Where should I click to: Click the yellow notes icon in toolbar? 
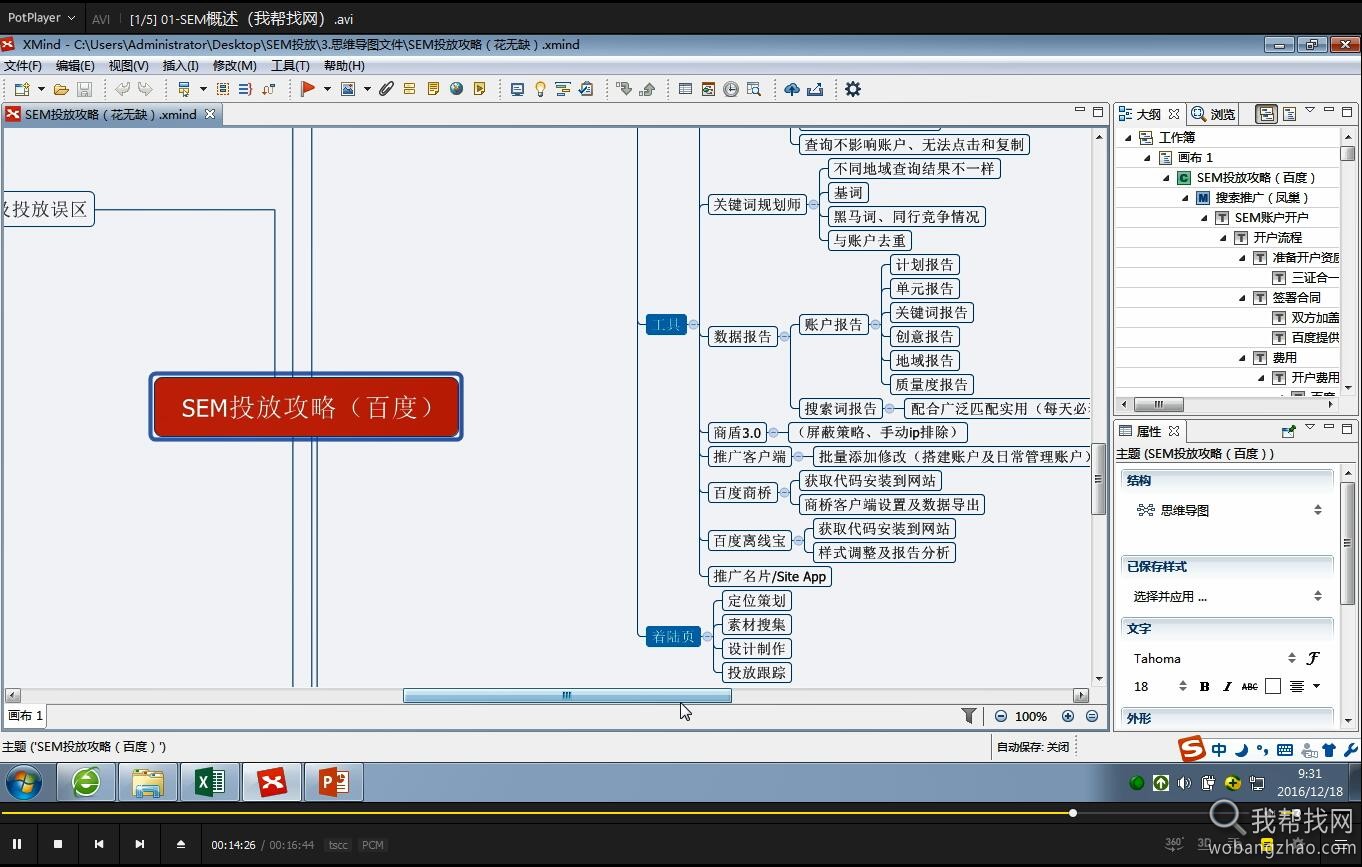pyautogui.click(x=433, y=89)
